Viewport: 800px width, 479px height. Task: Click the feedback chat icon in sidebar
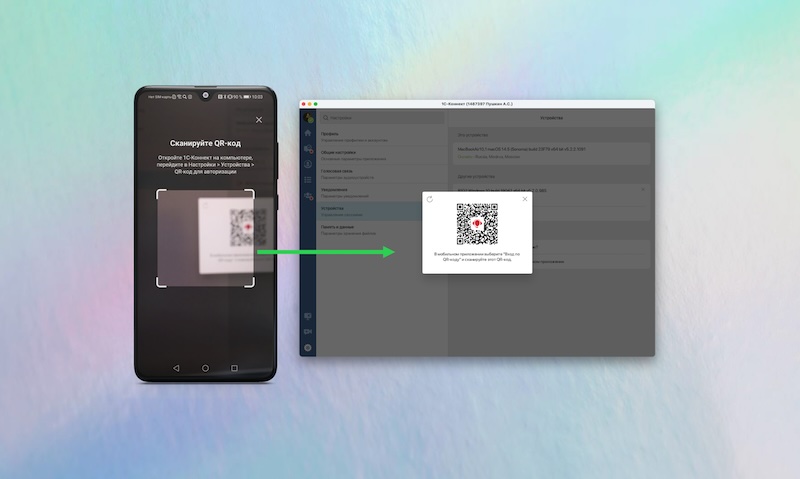click(308, 316)
